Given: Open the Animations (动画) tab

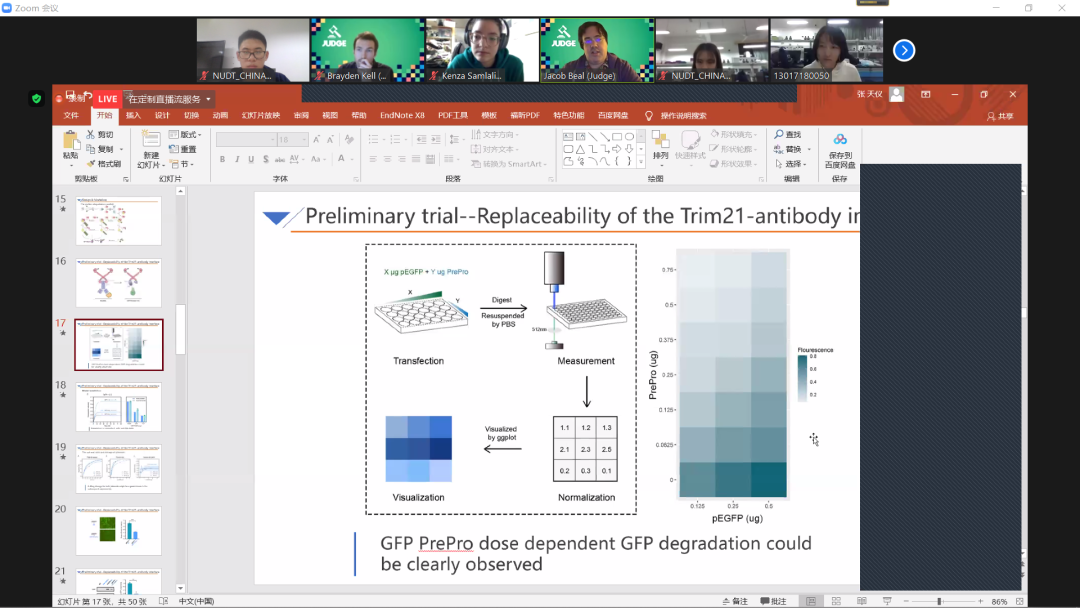Looking at the screenshot, I should (x=220, y=116).
